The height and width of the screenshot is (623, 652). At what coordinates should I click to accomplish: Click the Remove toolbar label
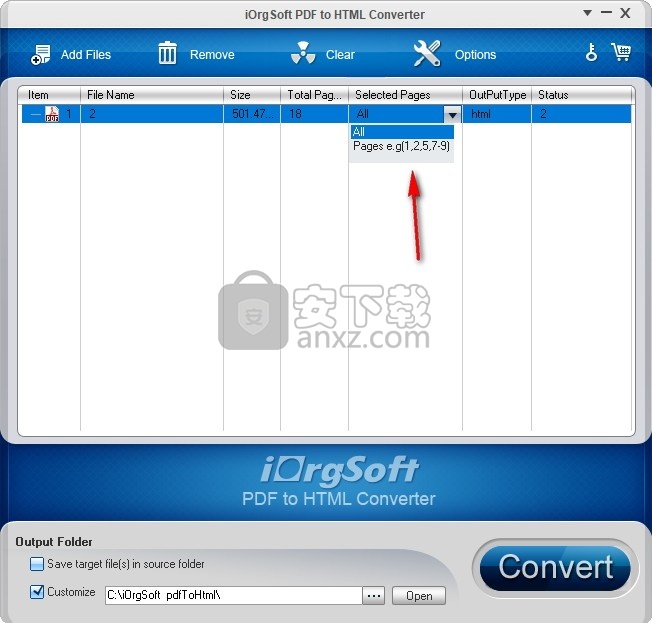212,54
